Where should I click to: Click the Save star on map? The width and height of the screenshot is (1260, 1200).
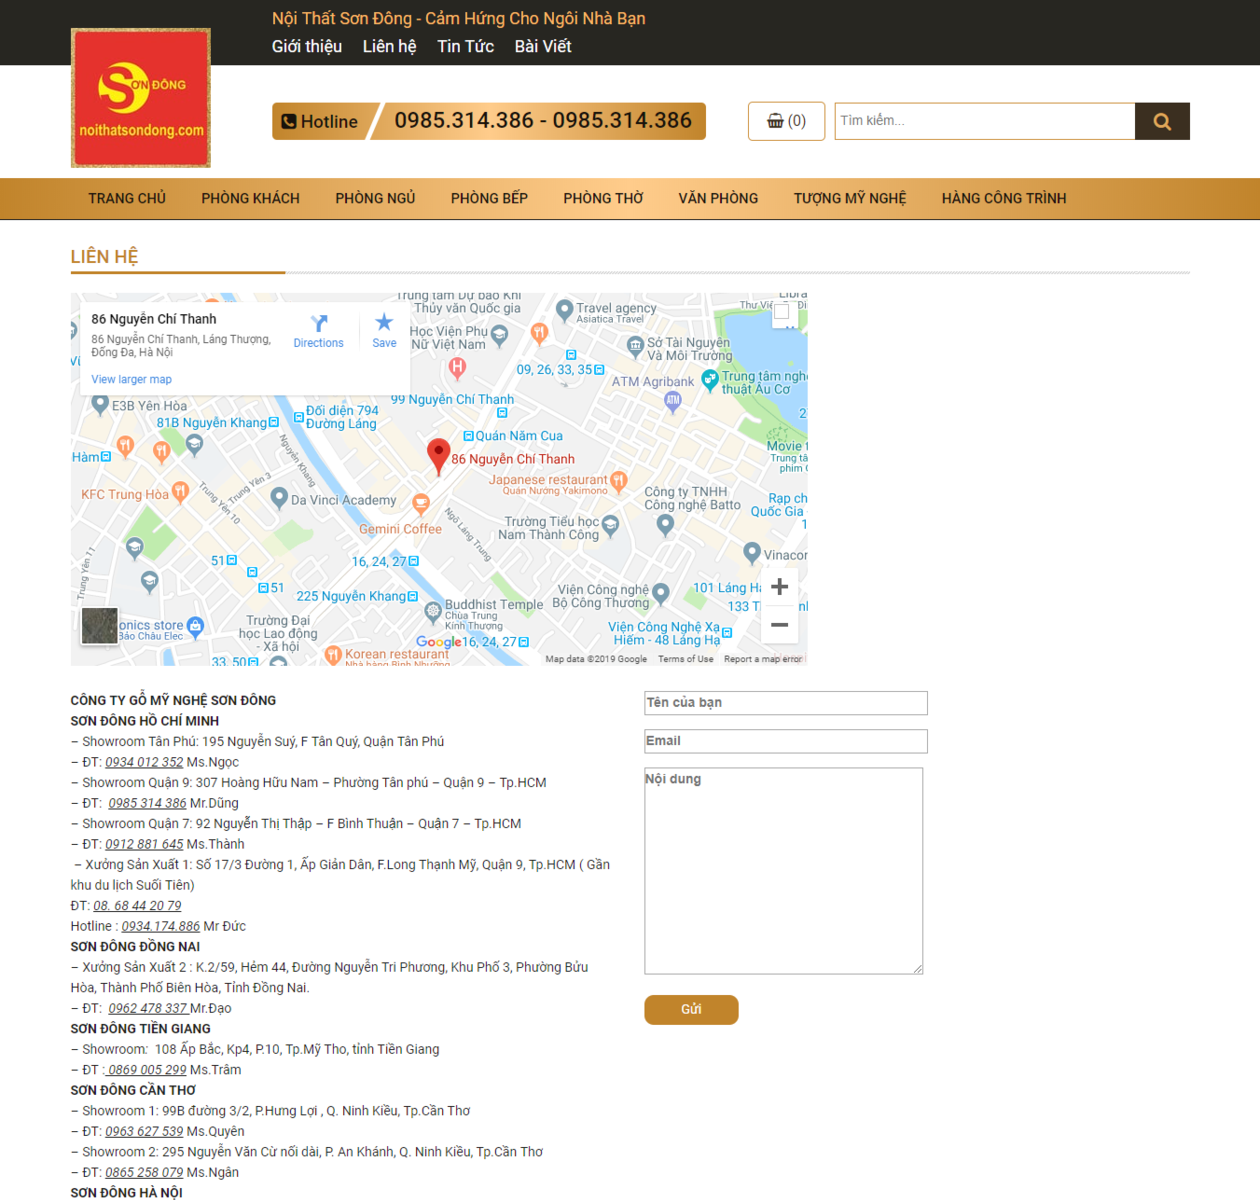tap(384, 322)
